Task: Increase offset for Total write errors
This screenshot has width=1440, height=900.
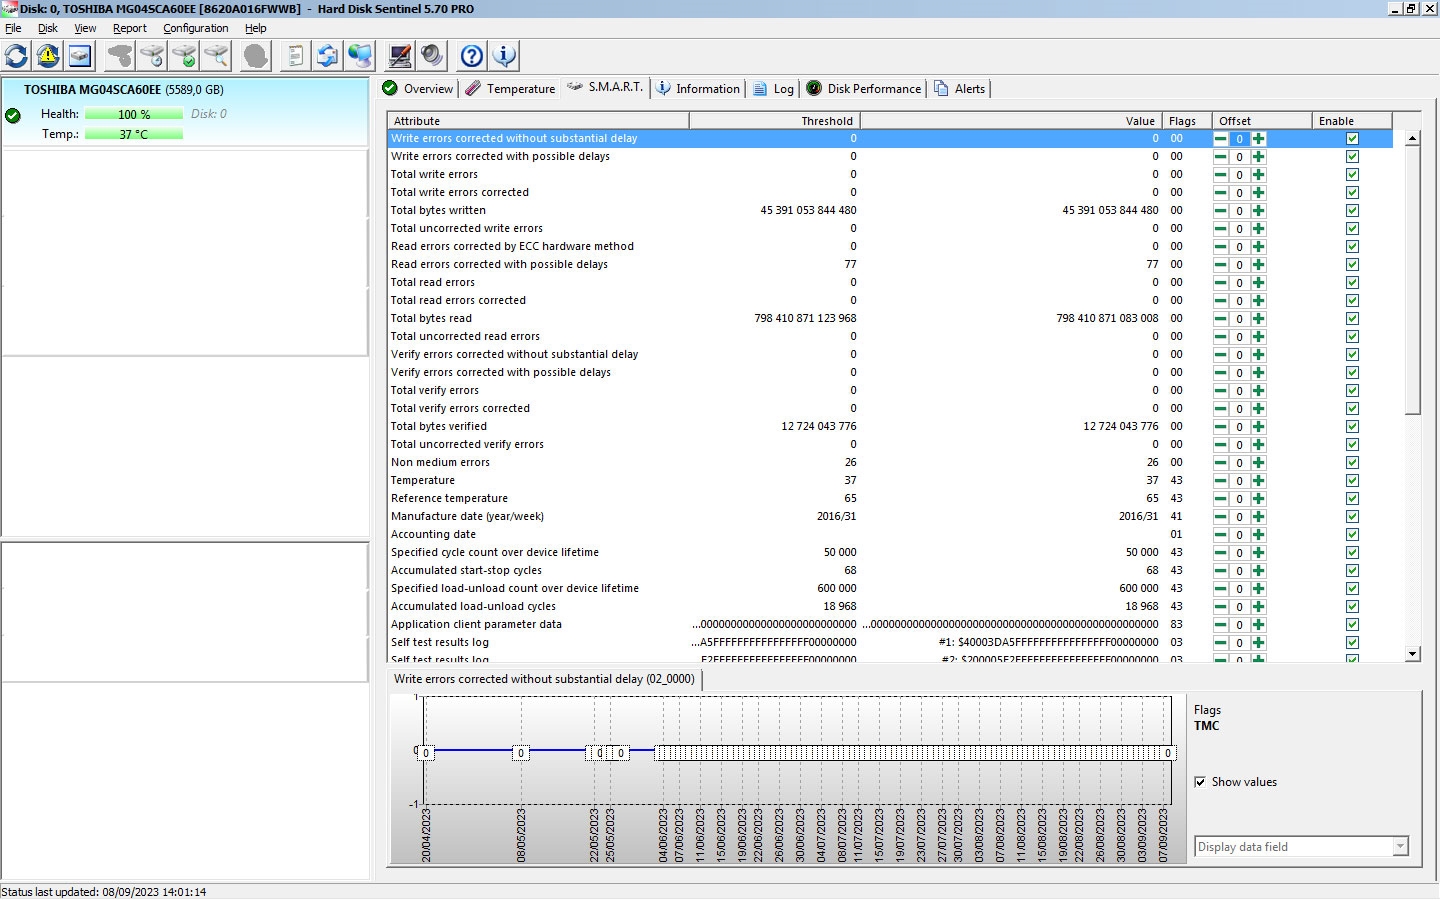Action: tap(1258, 175)
